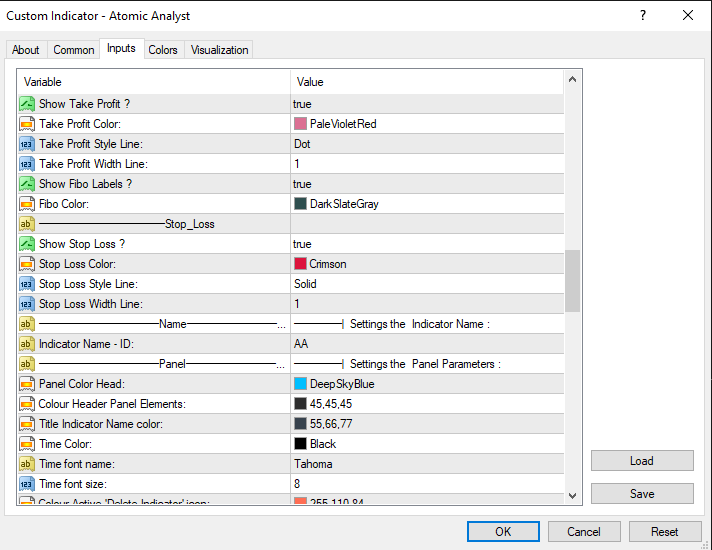Click the color icon next to Take Profit Color
This screenshot has height=550, width=712.
tap(27, 124)
